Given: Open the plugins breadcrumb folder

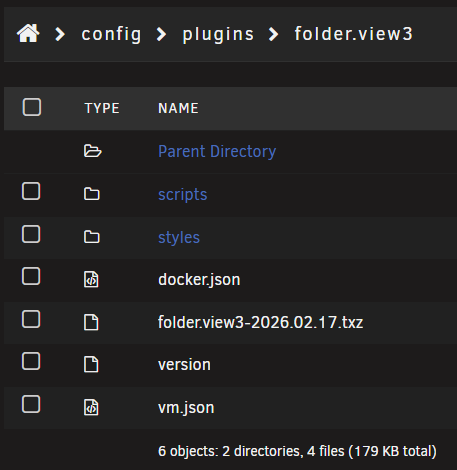Looking at the screenshot, I should pos(218,34).
